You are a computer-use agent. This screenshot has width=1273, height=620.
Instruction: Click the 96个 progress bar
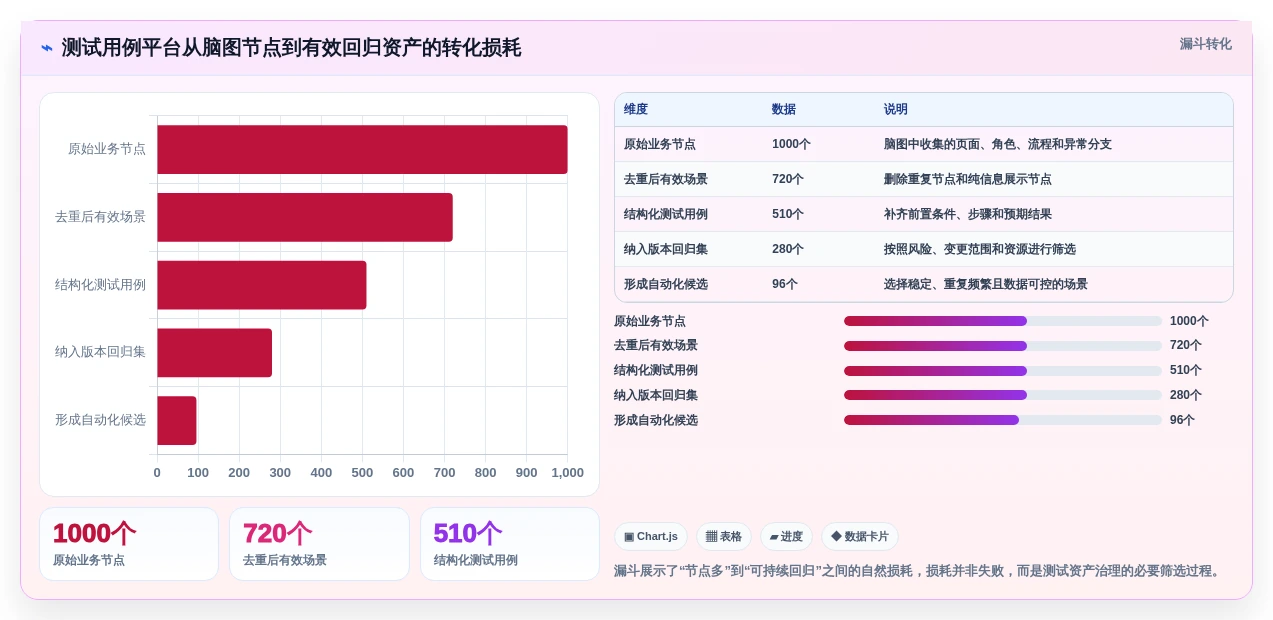click(x=1003, y=420)
